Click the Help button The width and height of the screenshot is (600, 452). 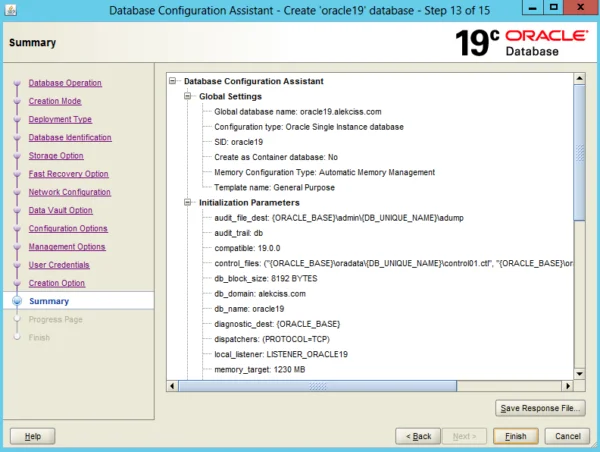[x=33, y=436]
